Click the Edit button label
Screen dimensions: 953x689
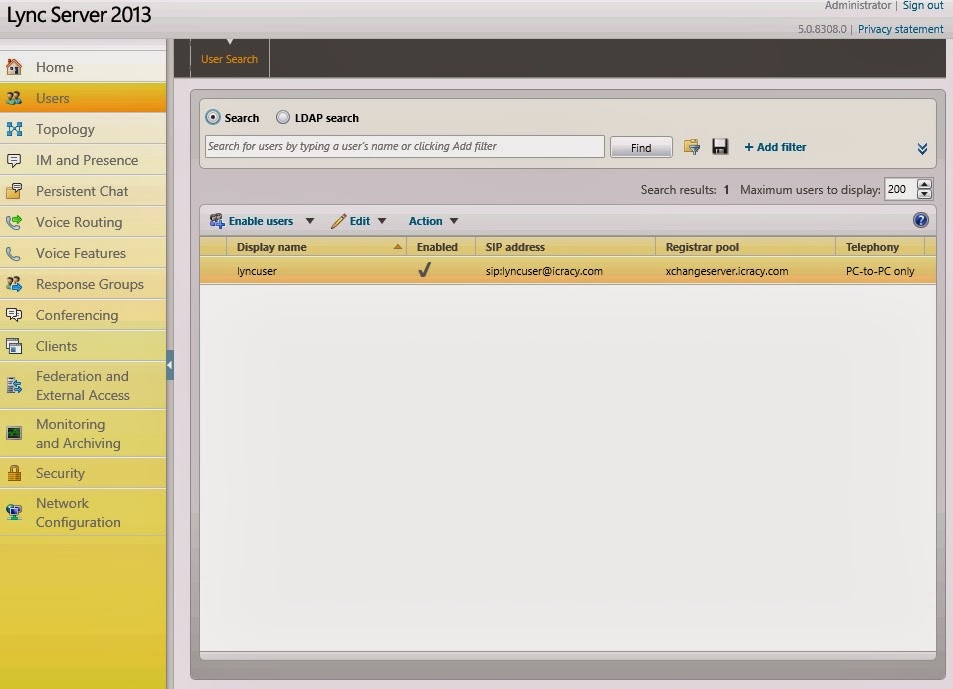point(360,221)
